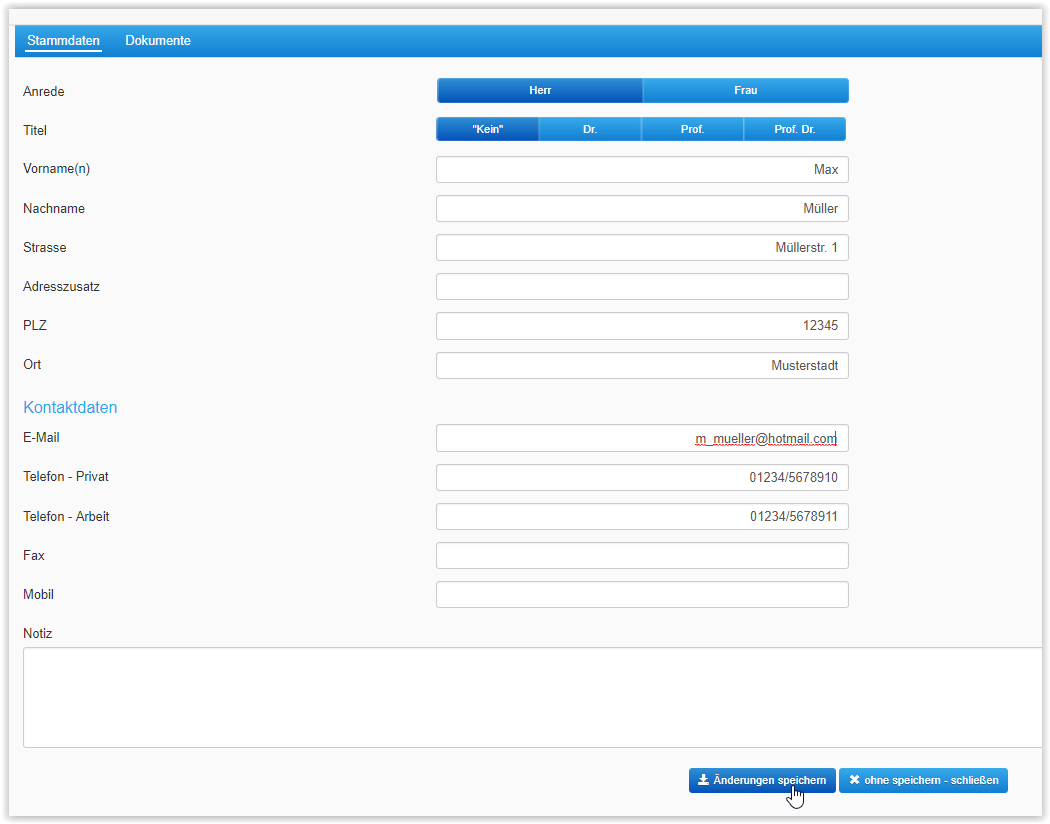The width and height of the screenshot is (1050, 824).
Task: Select Herr as Anrede
Action: [x=540, y=91]
